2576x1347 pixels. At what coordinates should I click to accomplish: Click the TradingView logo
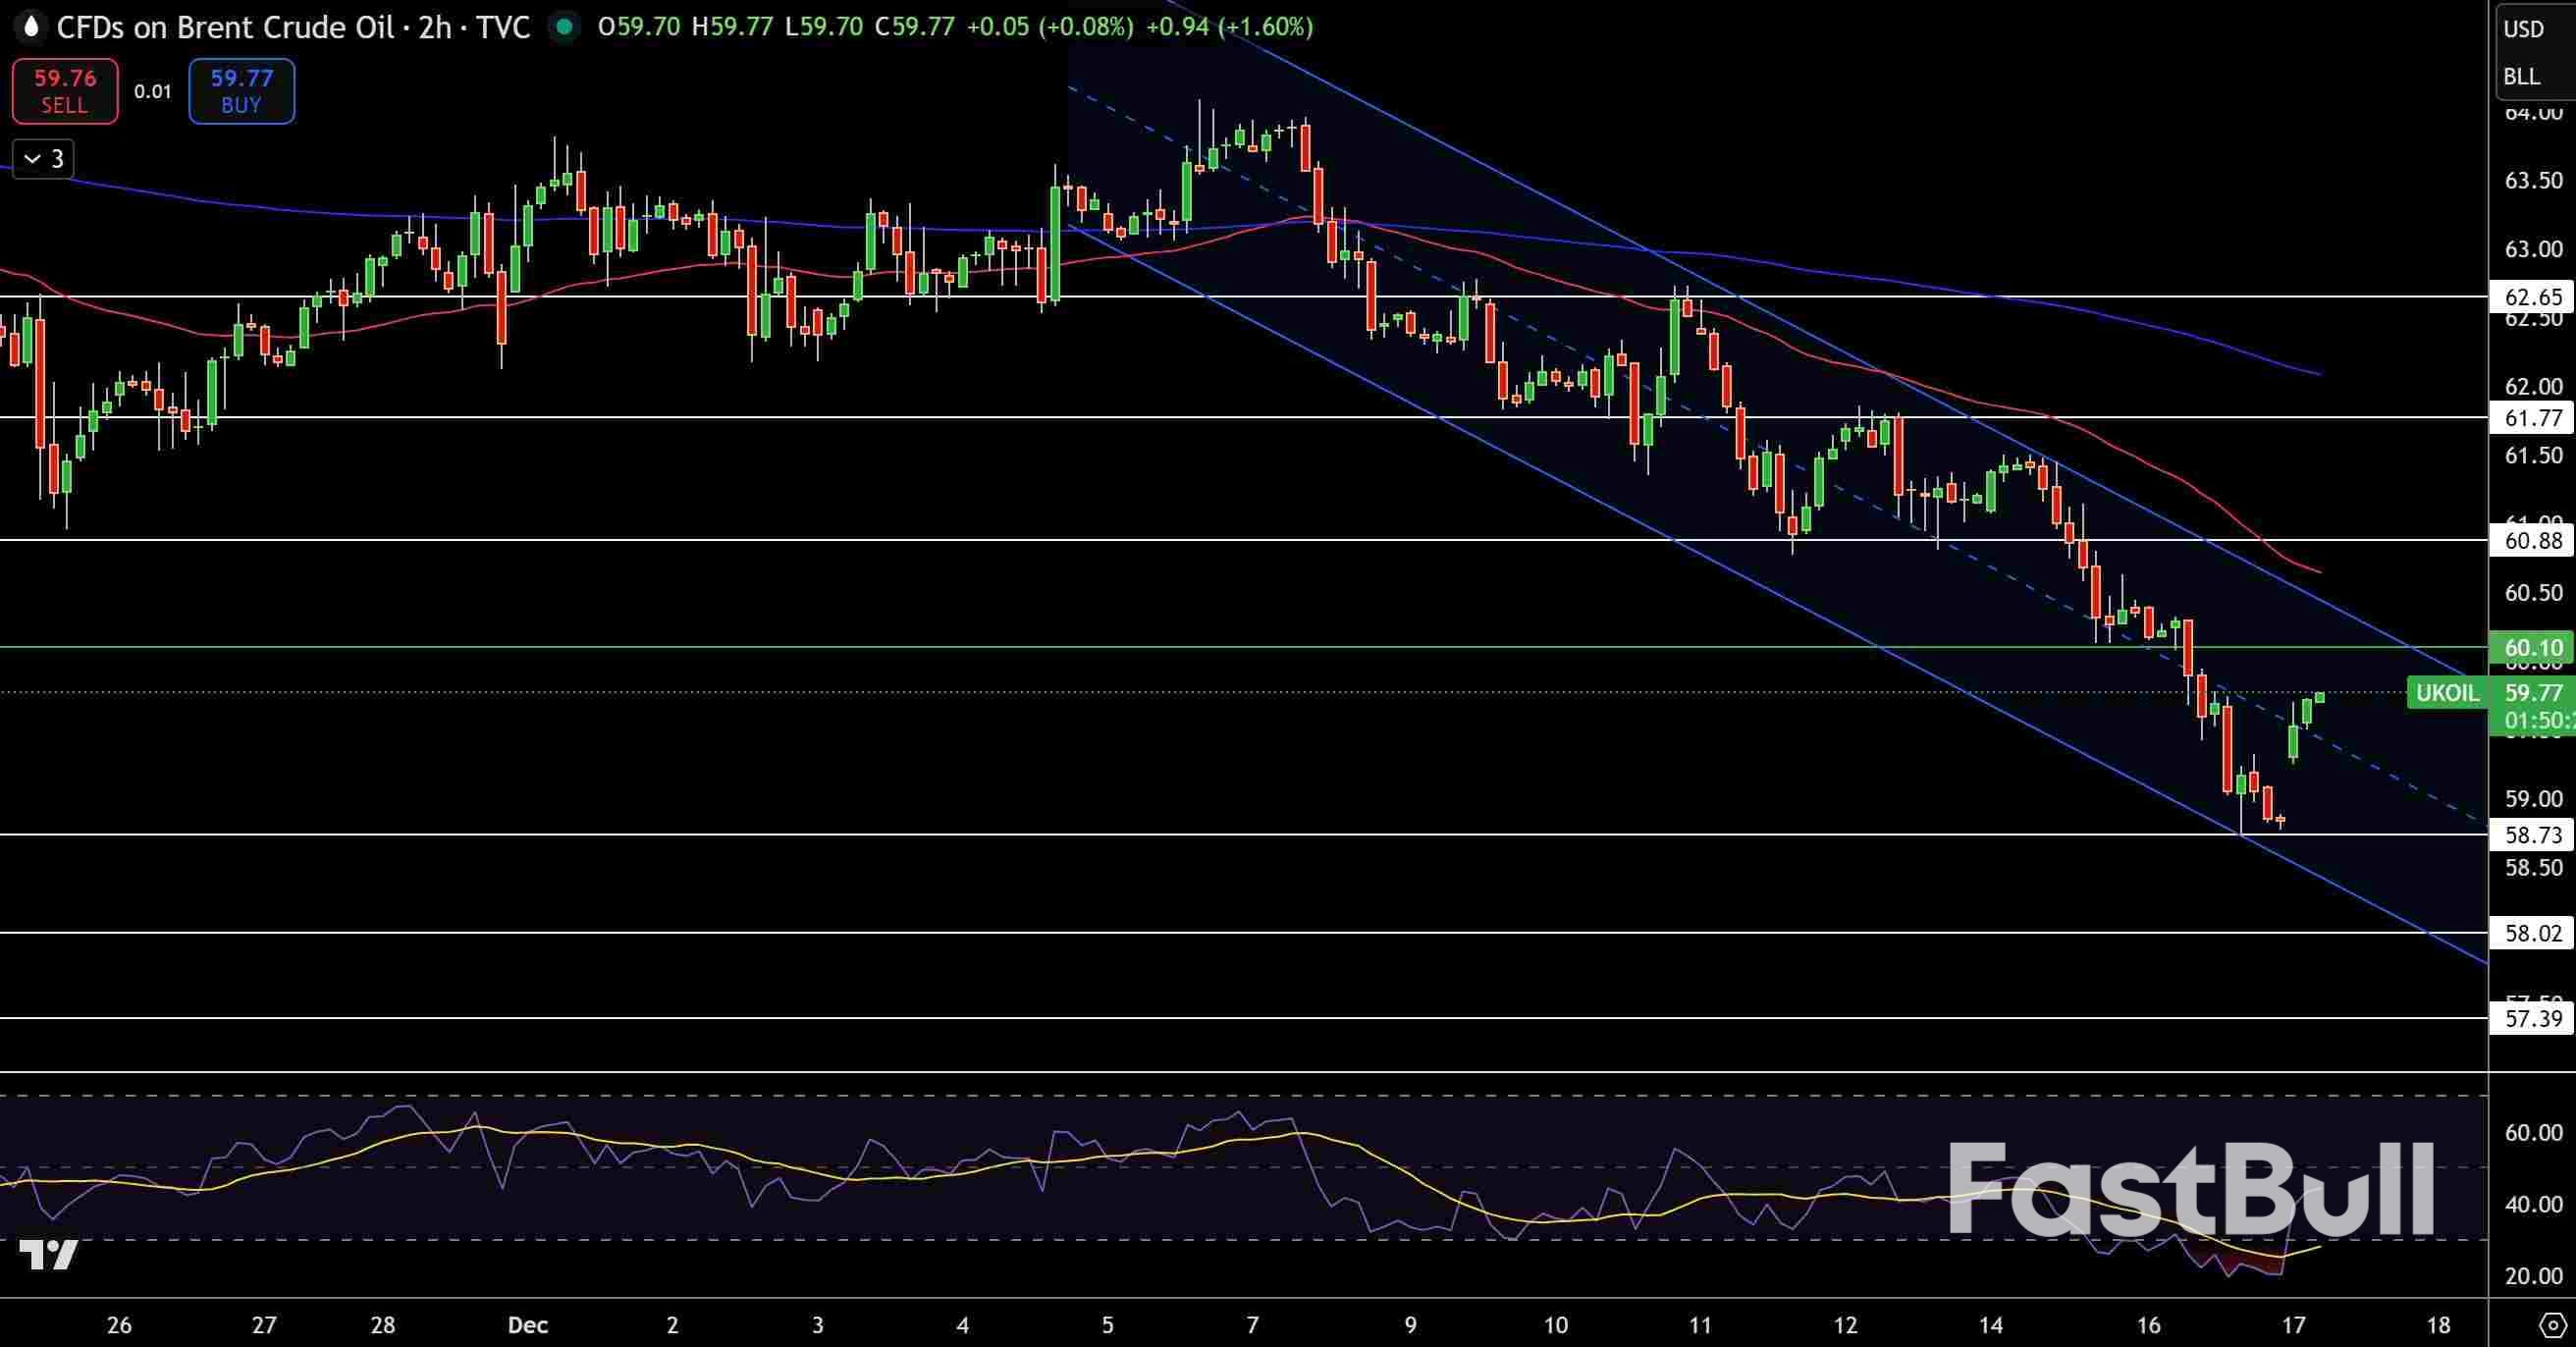point(48,1254)
